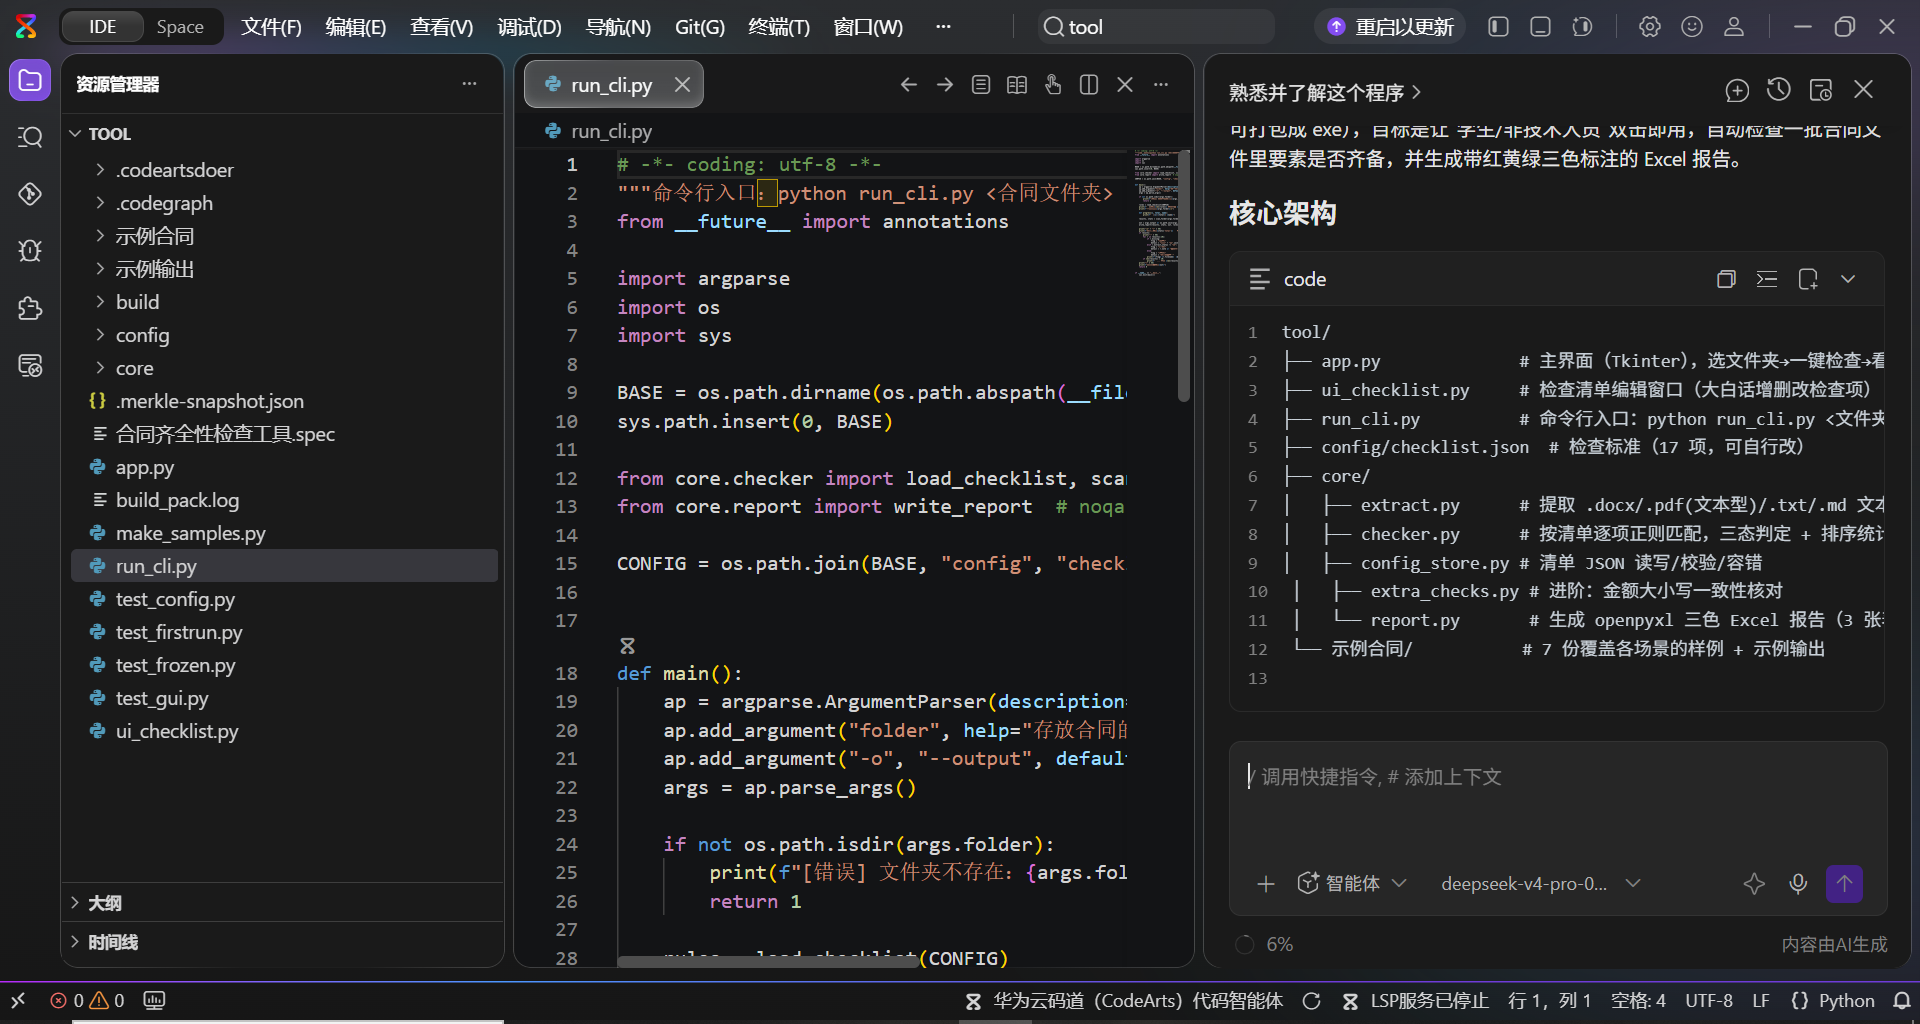Open the settings gear in title bar
1920x1024 pixels.
[1650, 27]
